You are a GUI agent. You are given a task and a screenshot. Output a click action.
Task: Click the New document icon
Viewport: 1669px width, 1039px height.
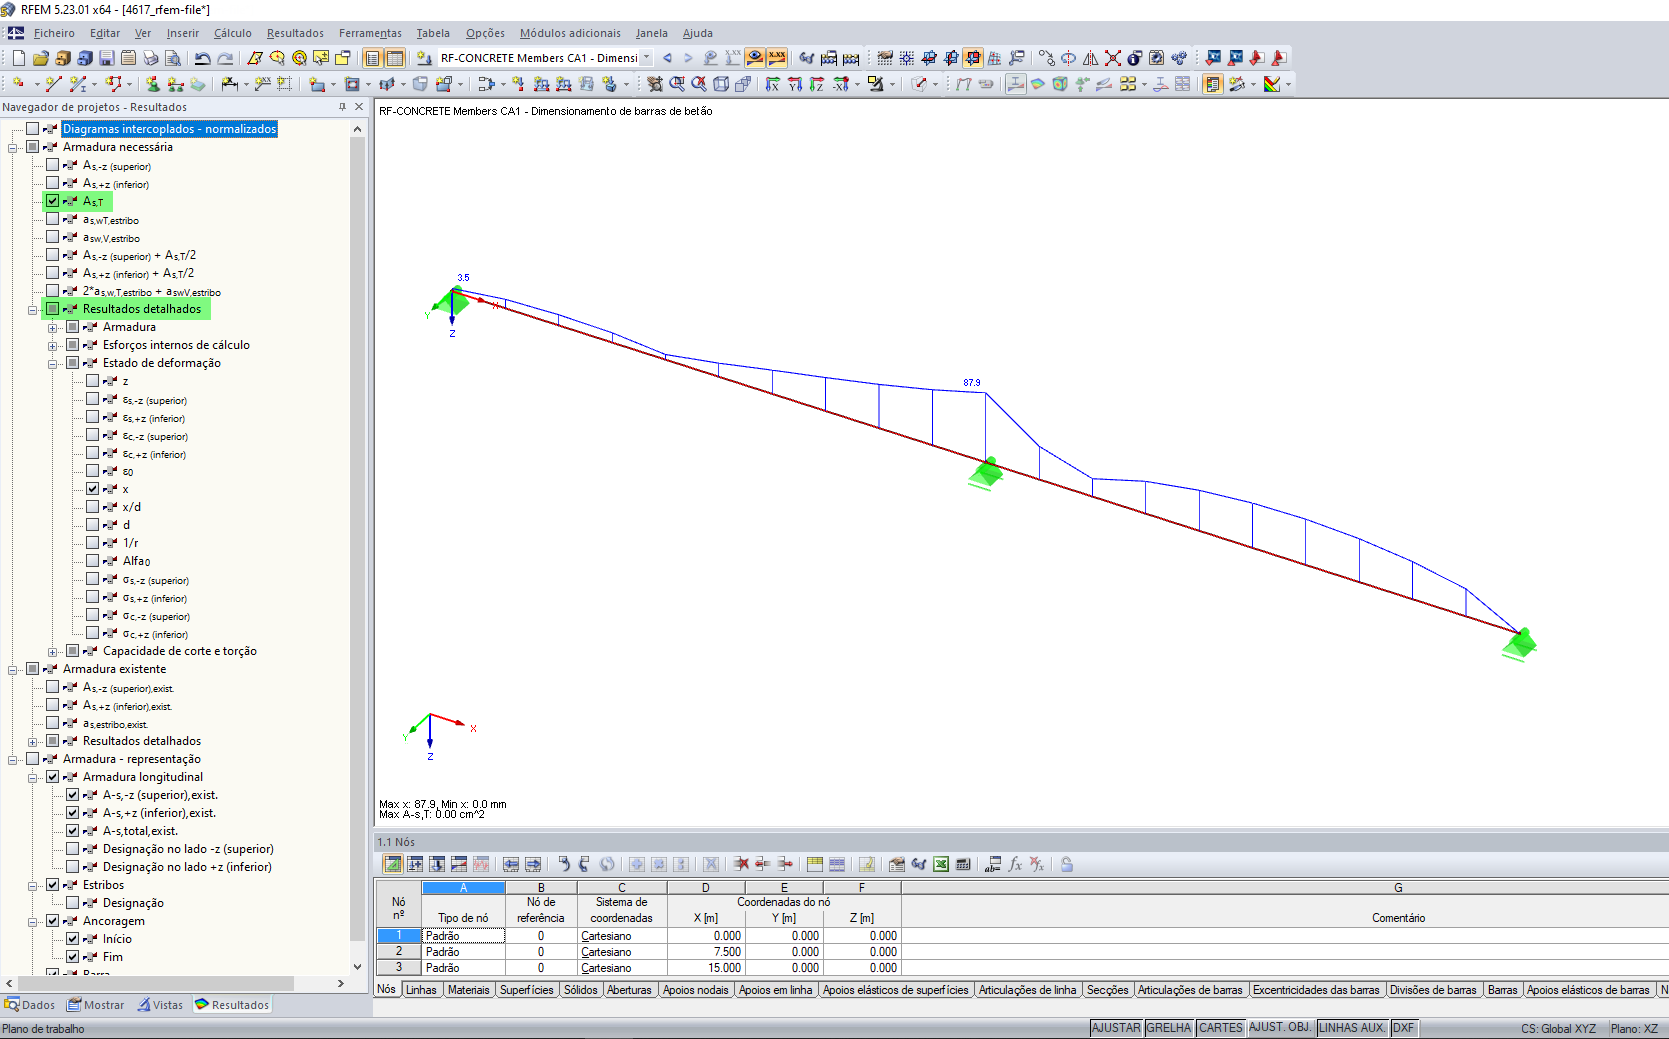pyautogui.click(x=18, y=58)
